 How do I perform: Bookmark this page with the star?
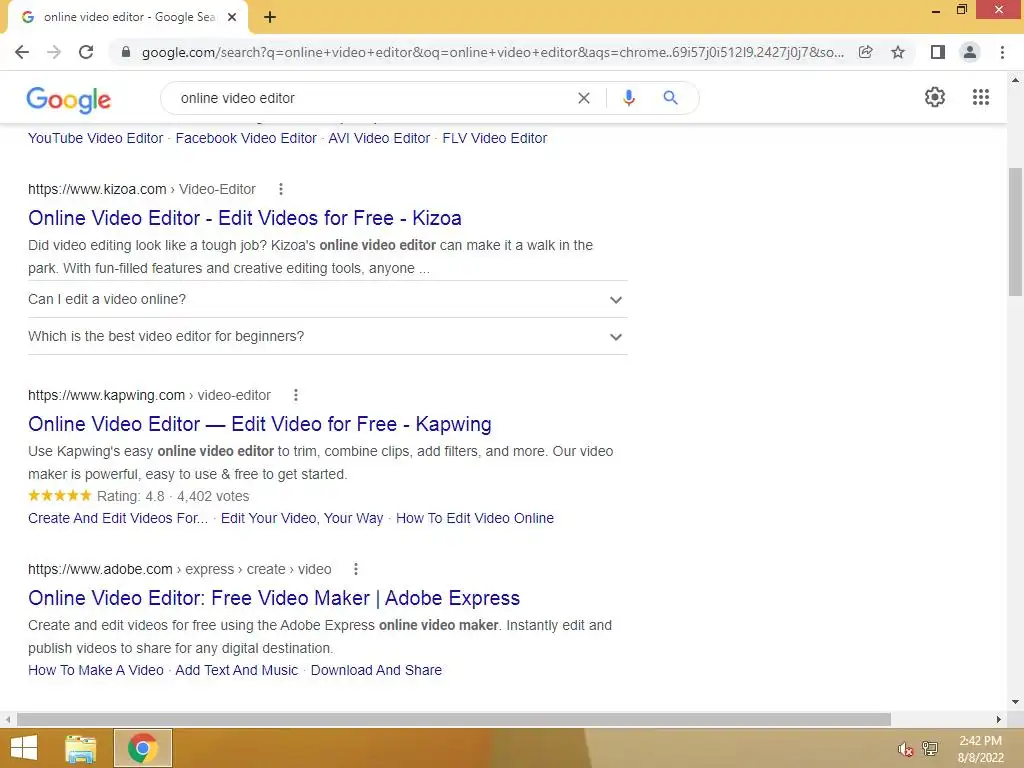pos(898,52)
